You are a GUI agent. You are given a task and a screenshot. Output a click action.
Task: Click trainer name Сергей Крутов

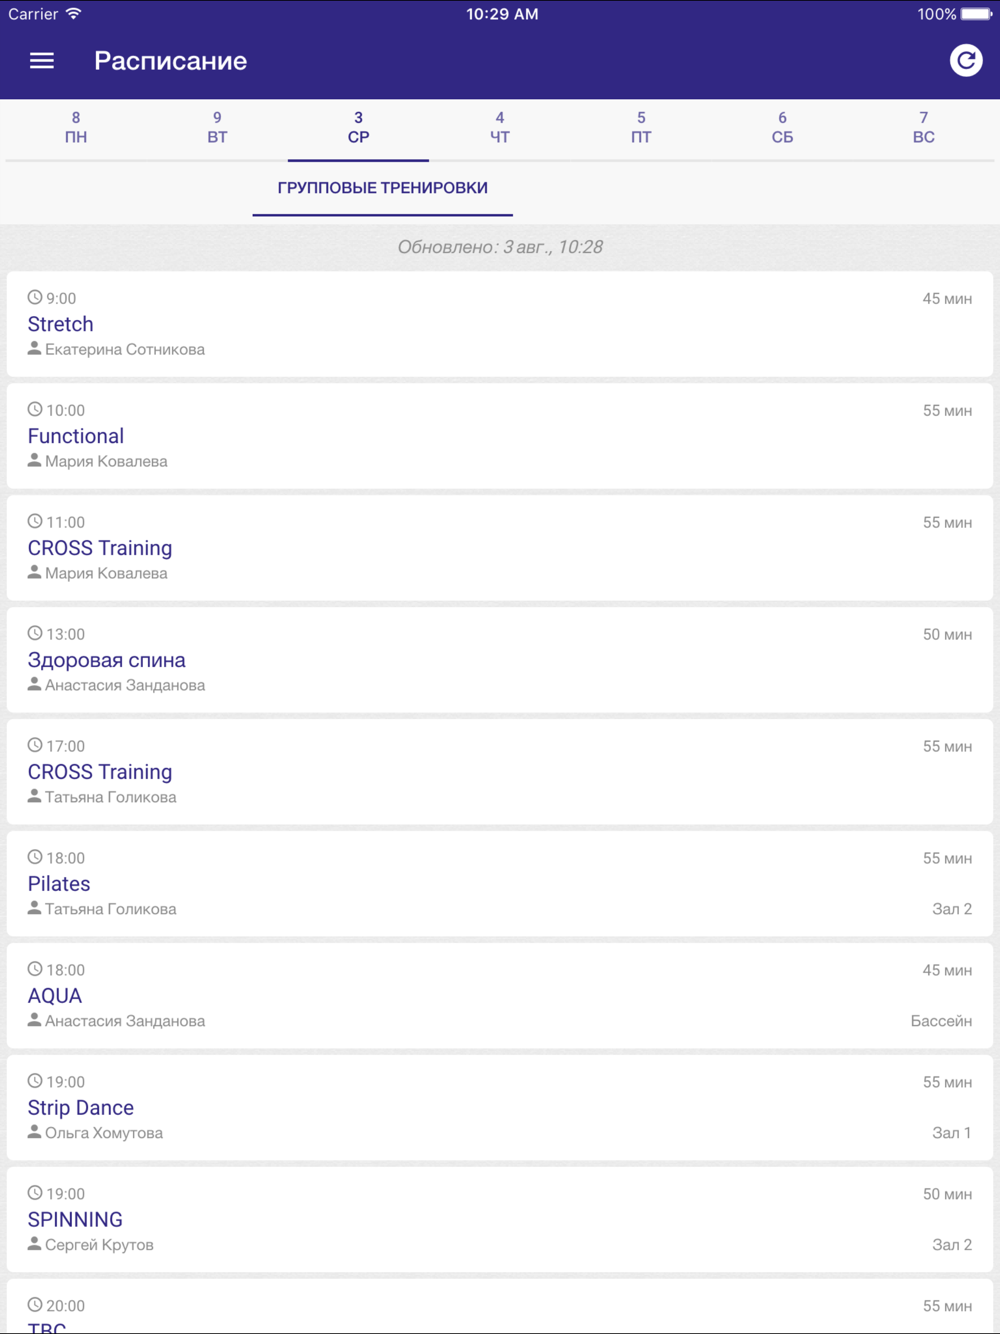coord(99,1245)
